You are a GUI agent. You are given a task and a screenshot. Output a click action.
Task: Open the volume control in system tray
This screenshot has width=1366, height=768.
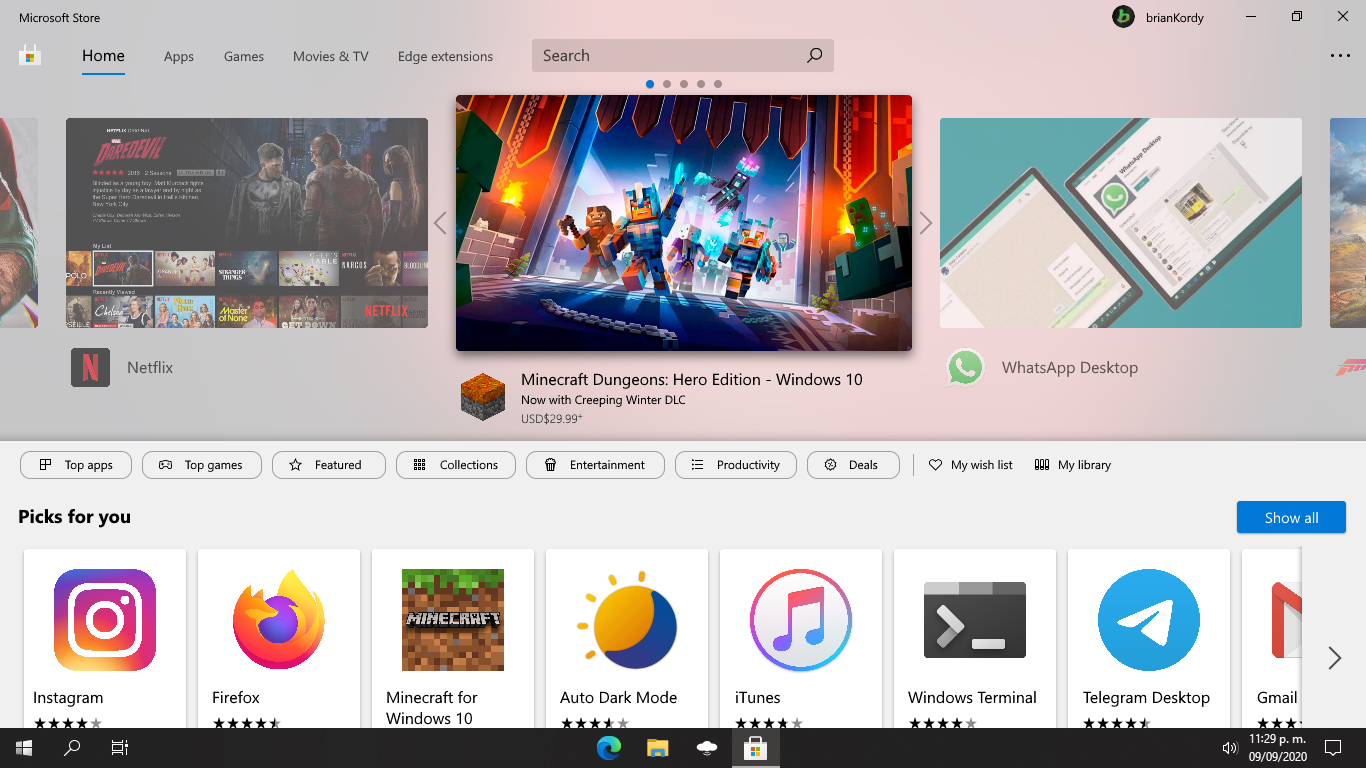pos(1230,748)
